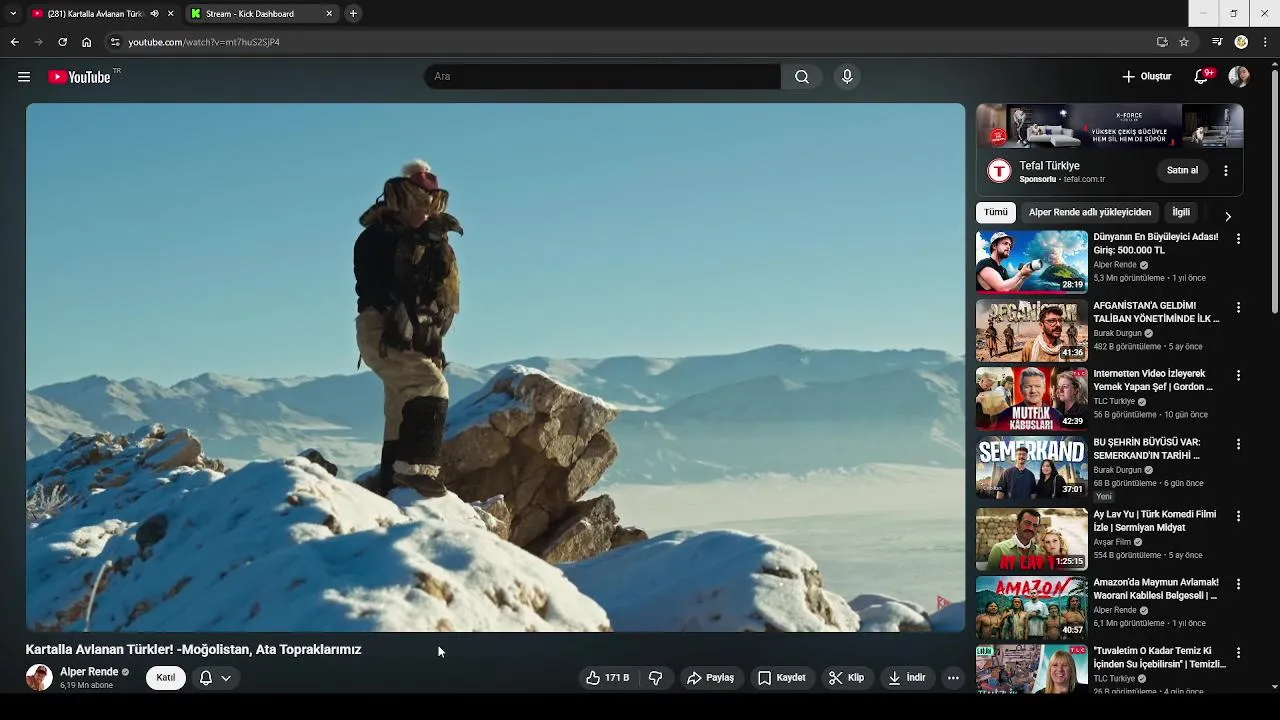Image resolution: width=1280 pixels, height=720 pixels.
Task: Open more actions below the video
Action: point(953,678)
